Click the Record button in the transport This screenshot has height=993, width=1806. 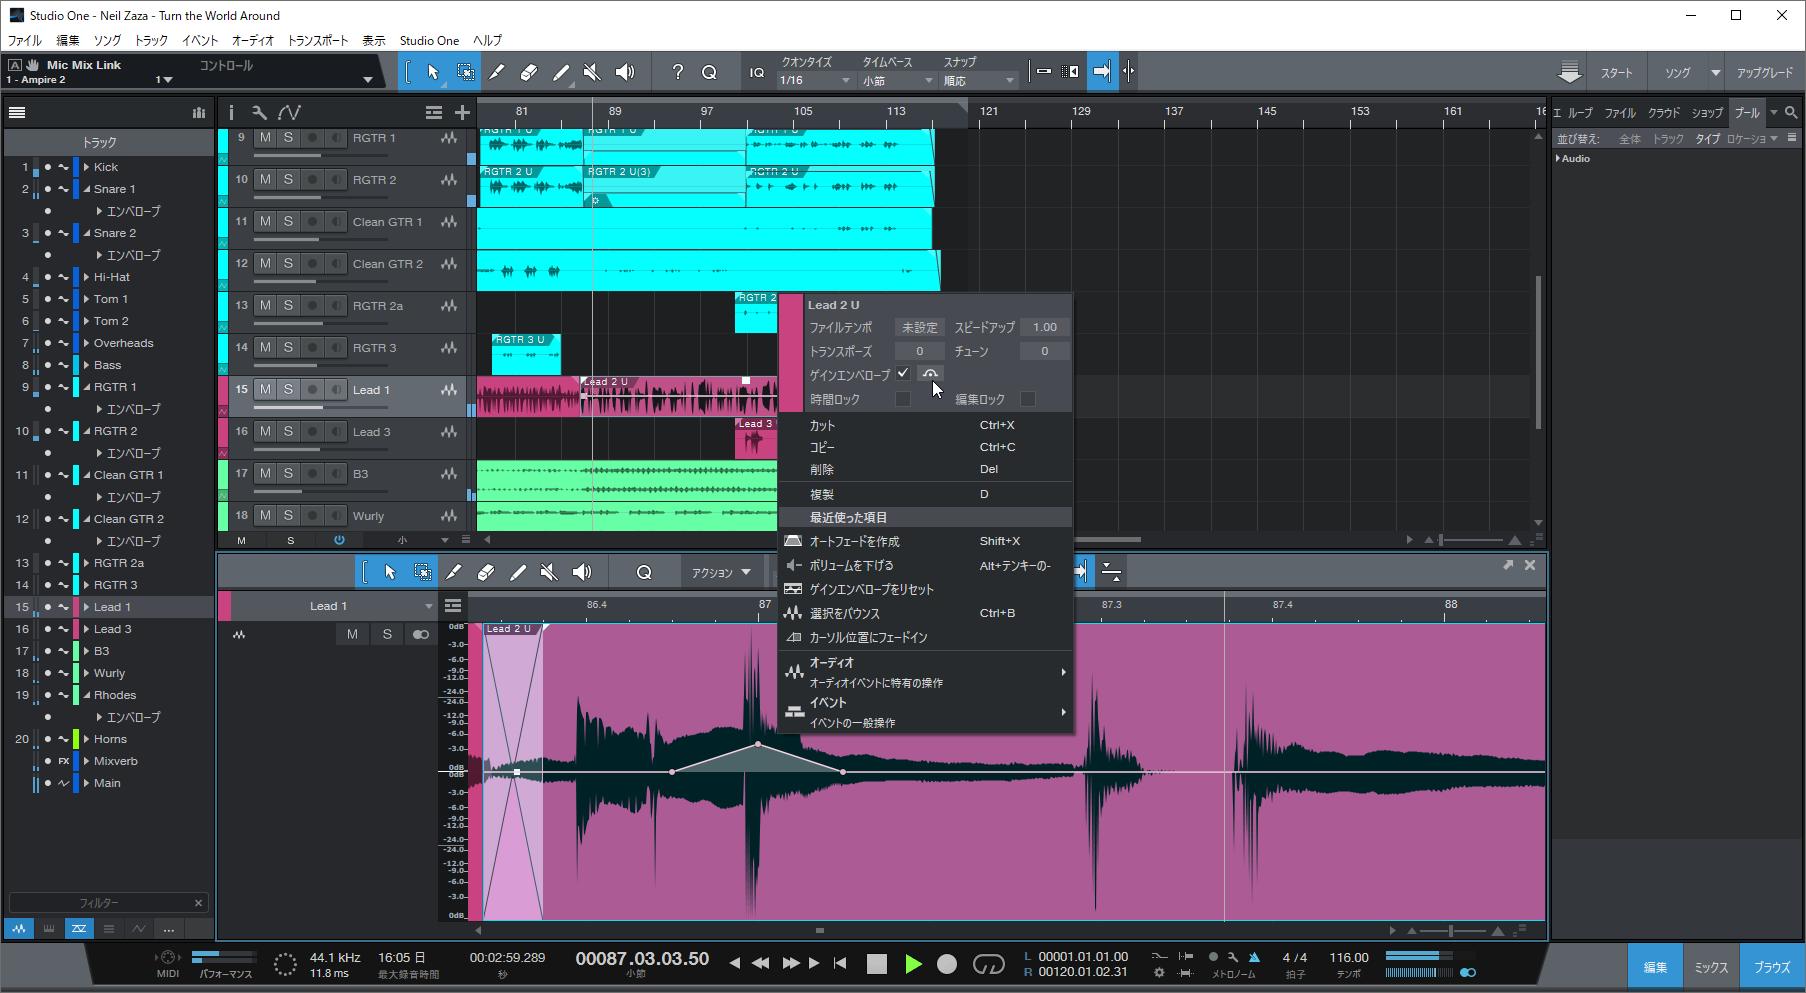tap(947, 964)
